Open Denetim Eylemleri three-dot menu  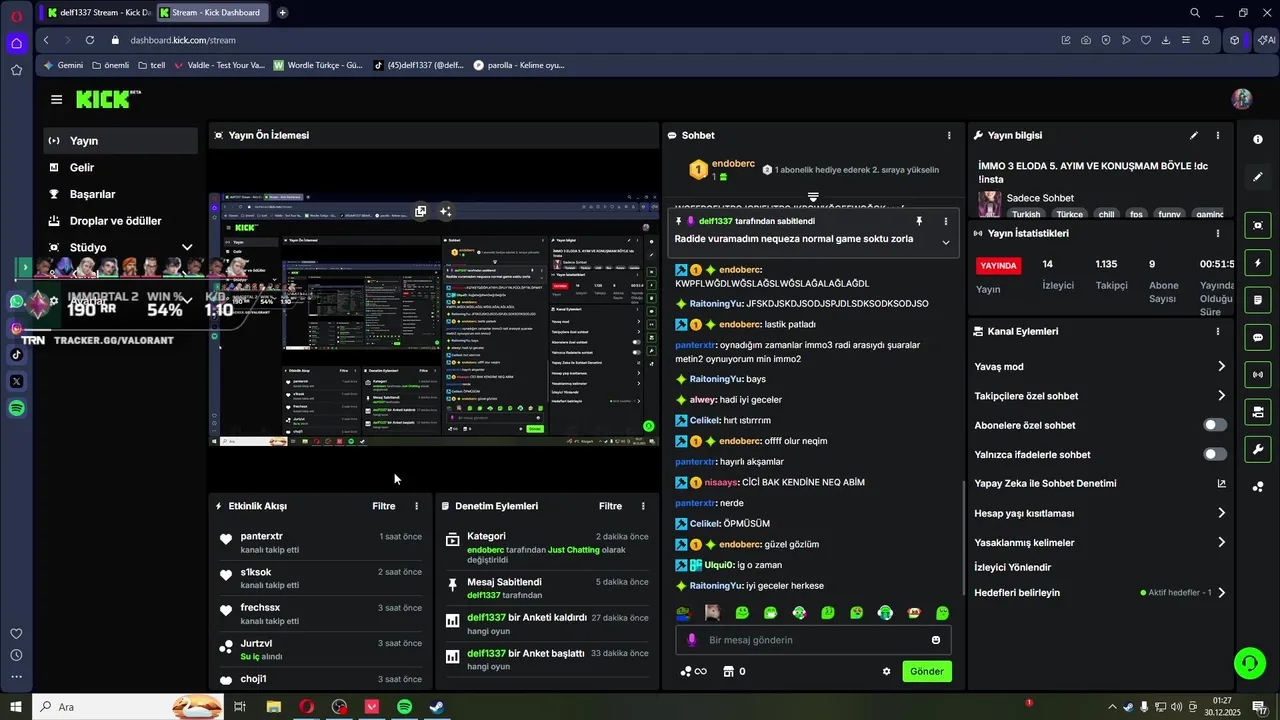tap(643, 506)
